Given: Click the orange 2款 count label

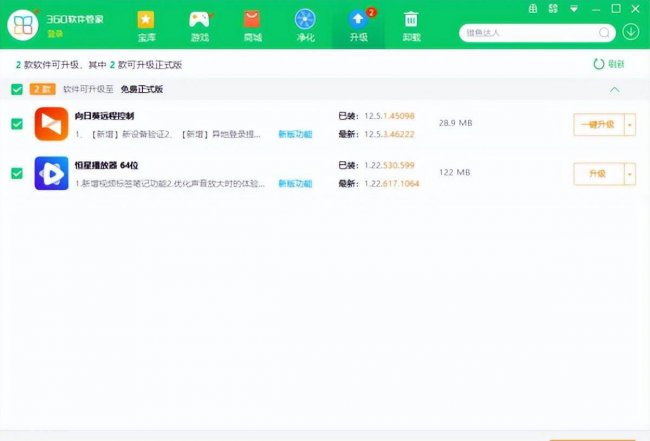Looking at the screenshot, I should tap(42, 89).
